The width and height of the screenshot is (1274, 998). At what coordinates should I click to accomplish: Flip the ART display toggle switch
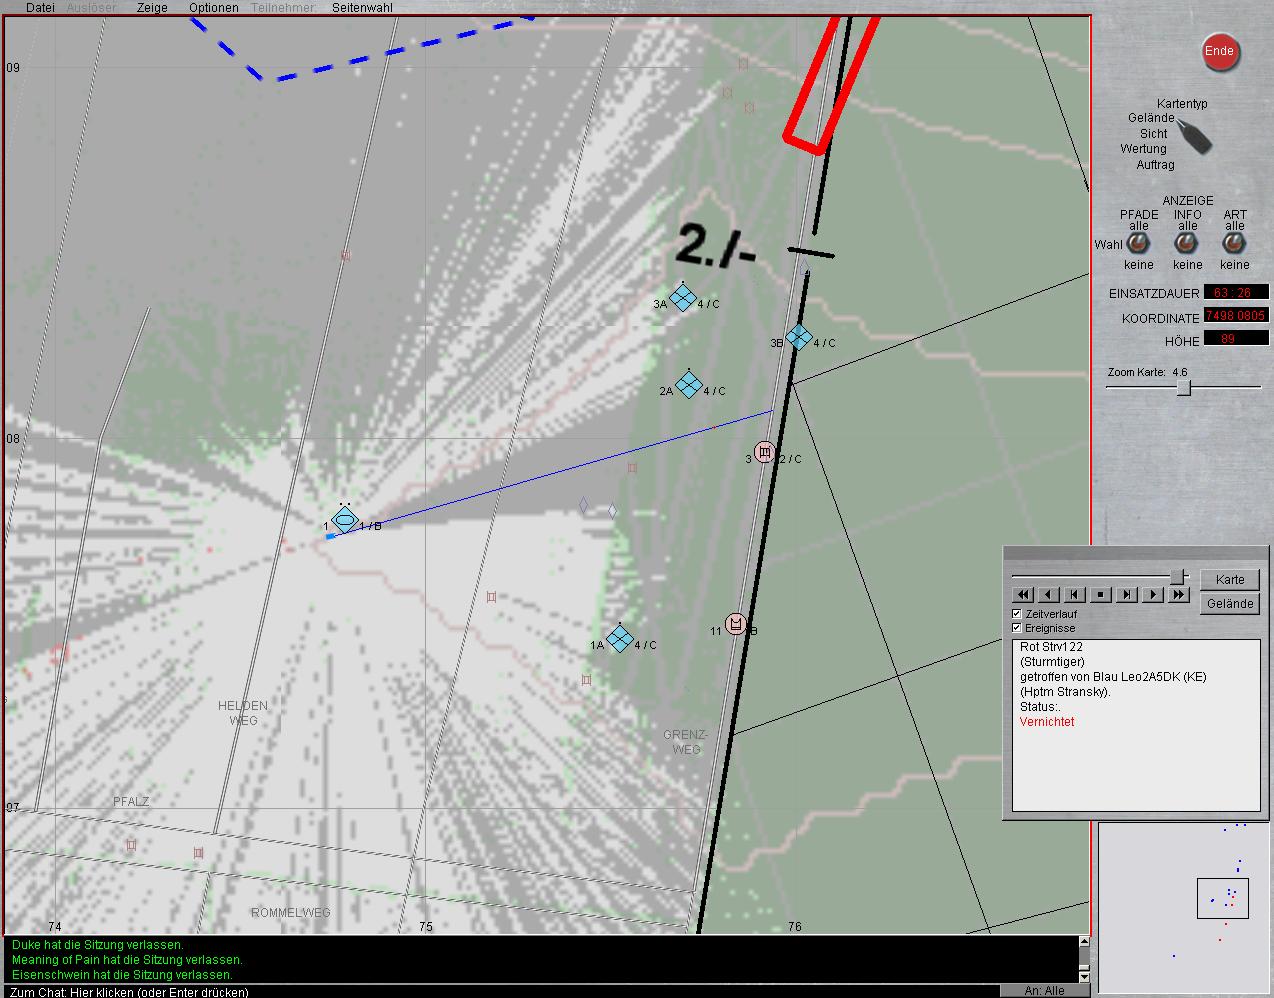pyautogui.click(x=1234, y=244)
